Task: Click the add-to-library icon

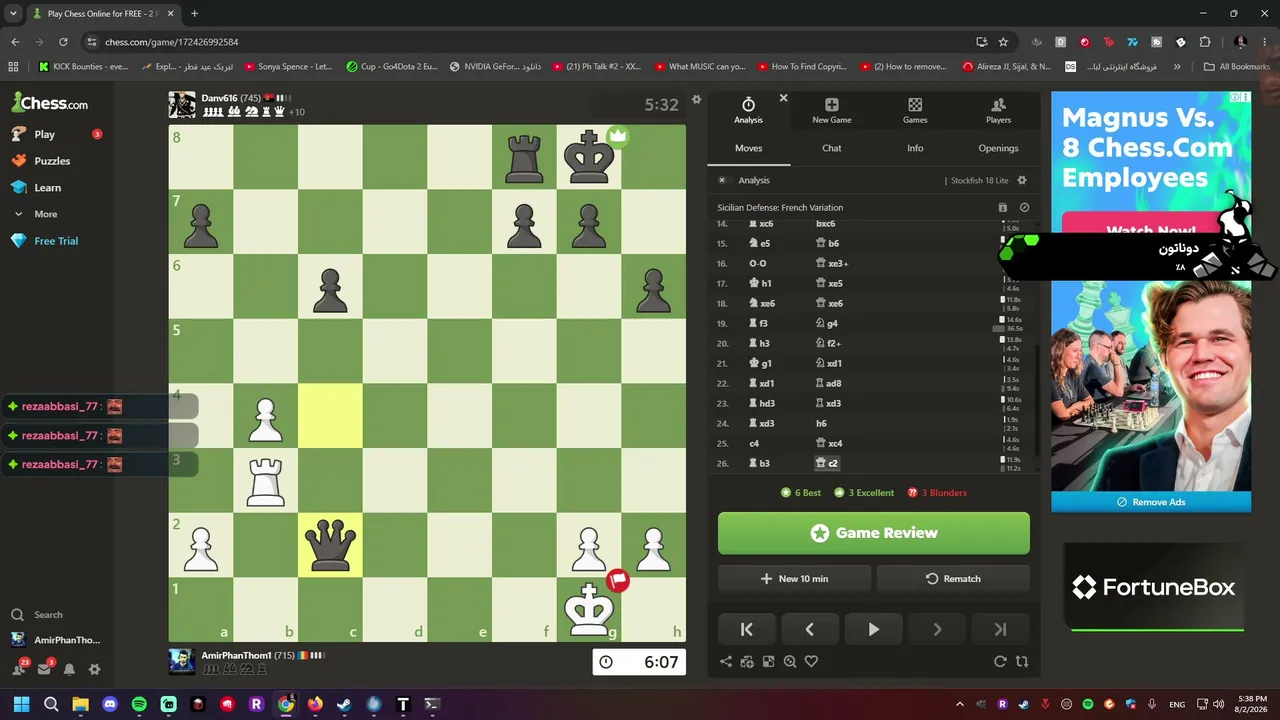Action: pos(747,661)
